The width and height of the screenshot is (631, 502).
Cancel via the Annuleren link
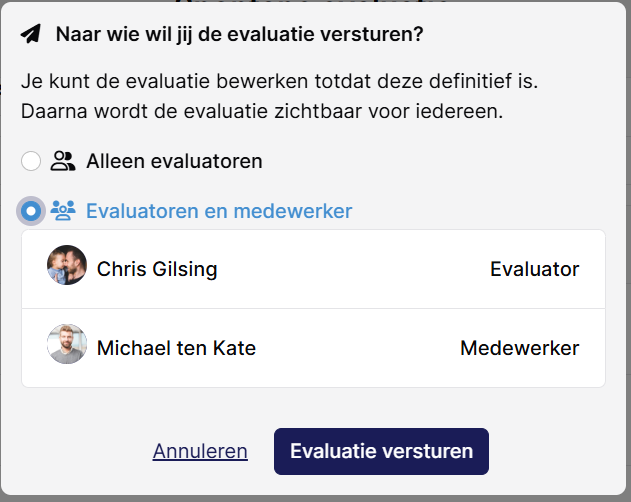point(200,451)
